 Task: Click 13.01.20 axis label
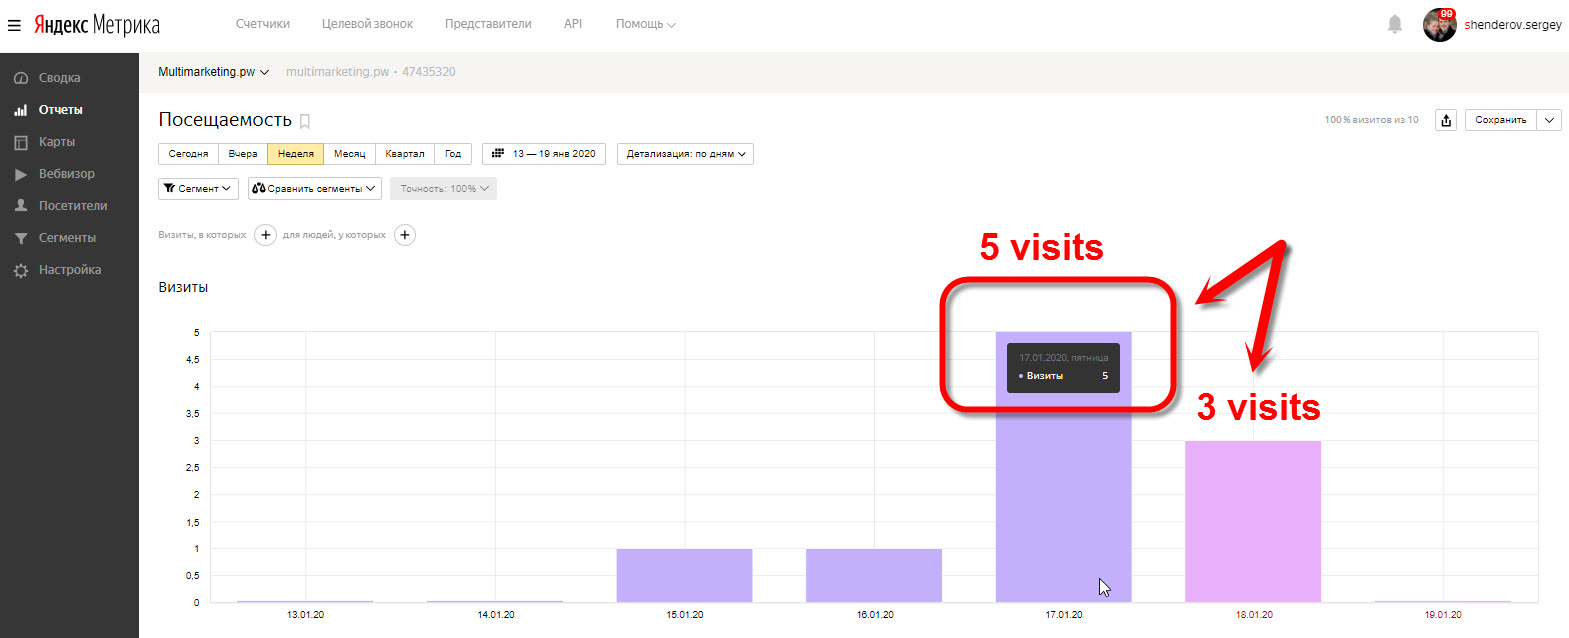point(305,614)
